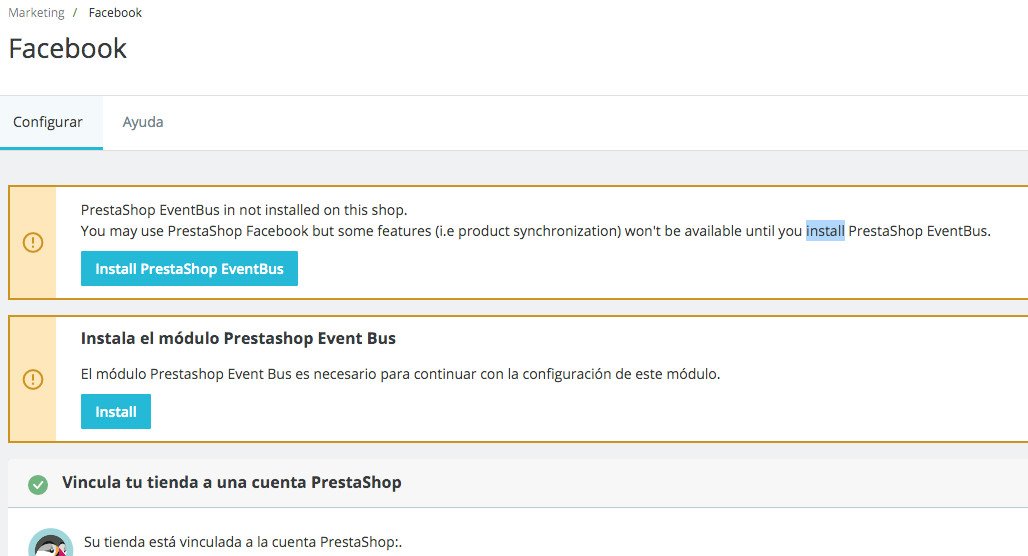Click the highlighted word "install" in the warning
1028x556 pixels.
[x=825, y=231]
